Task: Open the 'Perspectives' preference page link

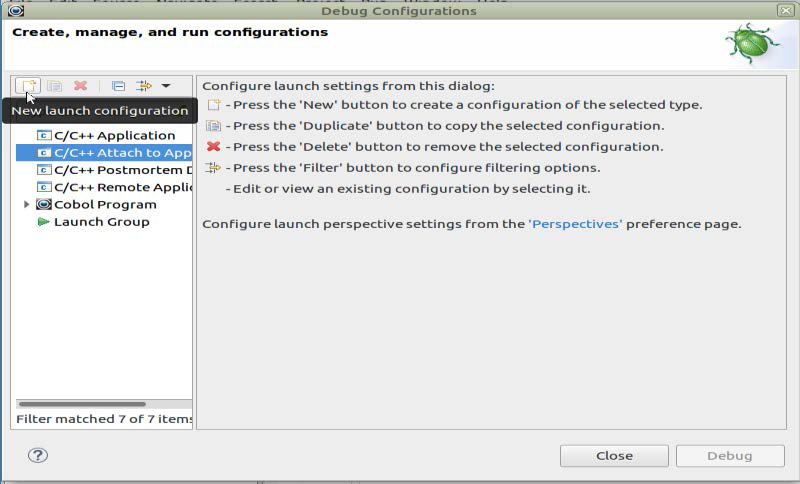Action: pyautogui.click(x=576, y=224)
